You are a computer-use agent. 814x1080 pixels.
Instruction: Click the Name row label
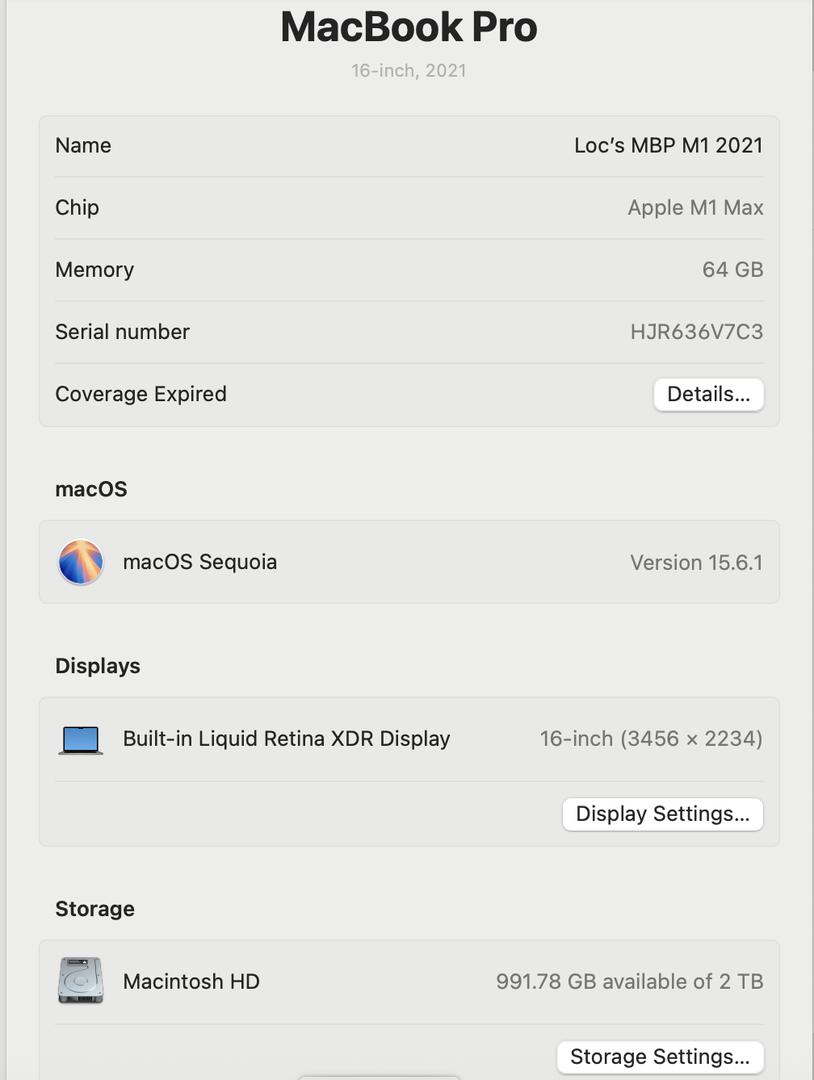[x=83, y=145]
